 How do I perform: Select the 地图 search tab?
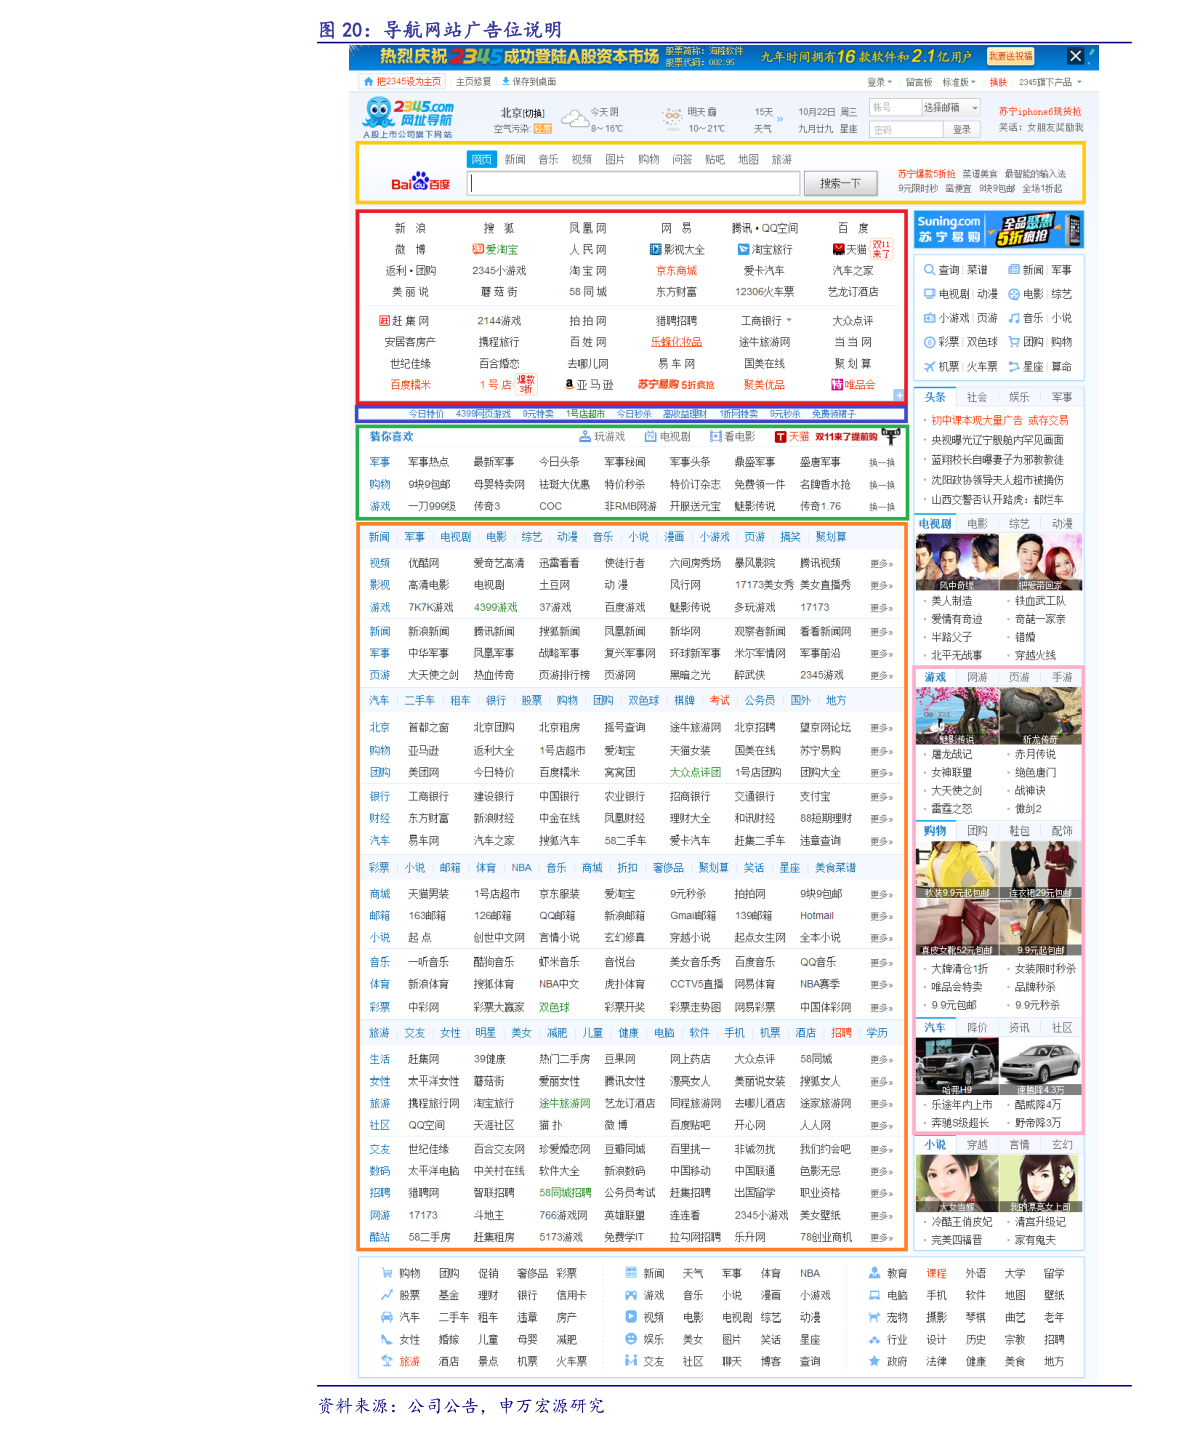click(748, 159)
